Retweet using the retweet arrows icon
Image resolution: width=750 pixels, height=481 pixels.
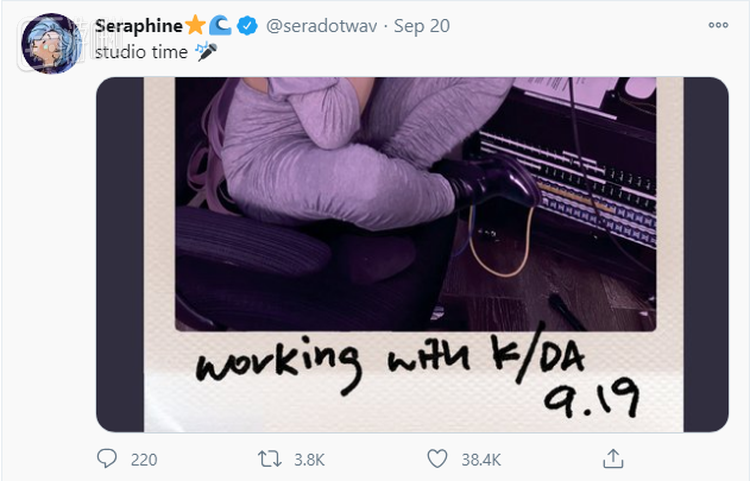(x=269, y=459)
